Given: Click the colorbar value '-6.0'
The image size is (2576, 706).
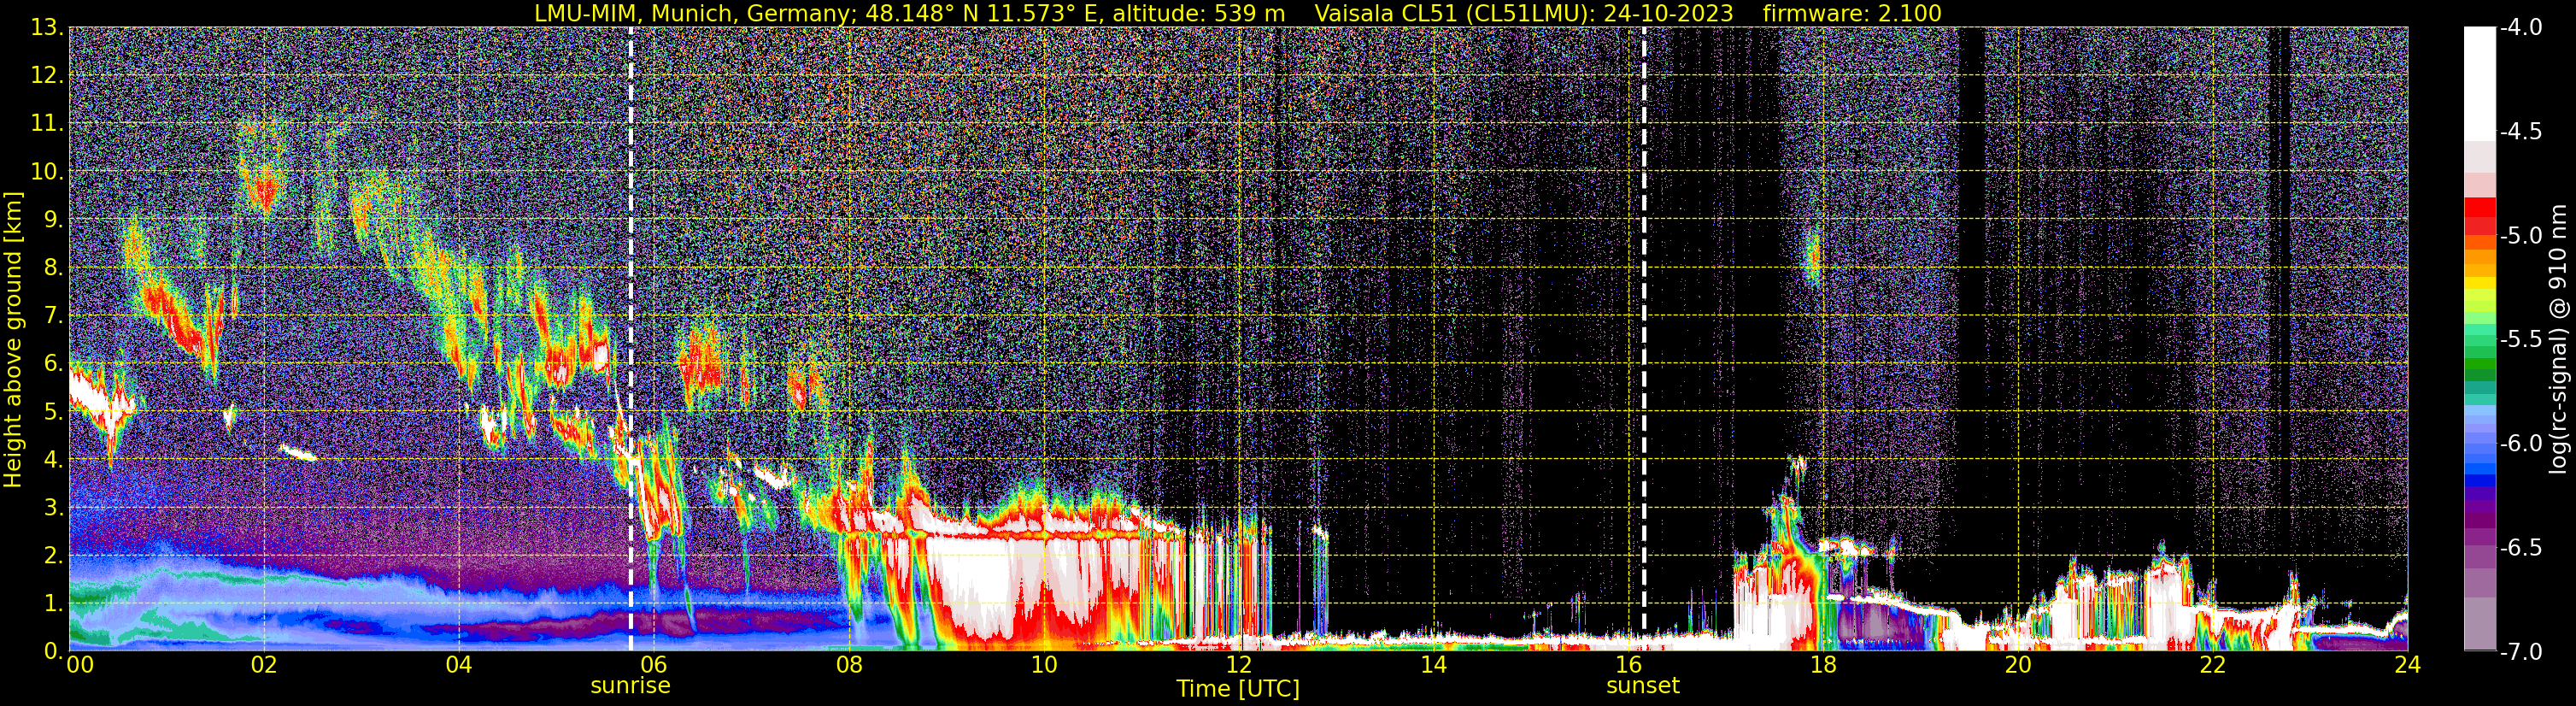Looking at the screenshot, I should coord(2521,444).
